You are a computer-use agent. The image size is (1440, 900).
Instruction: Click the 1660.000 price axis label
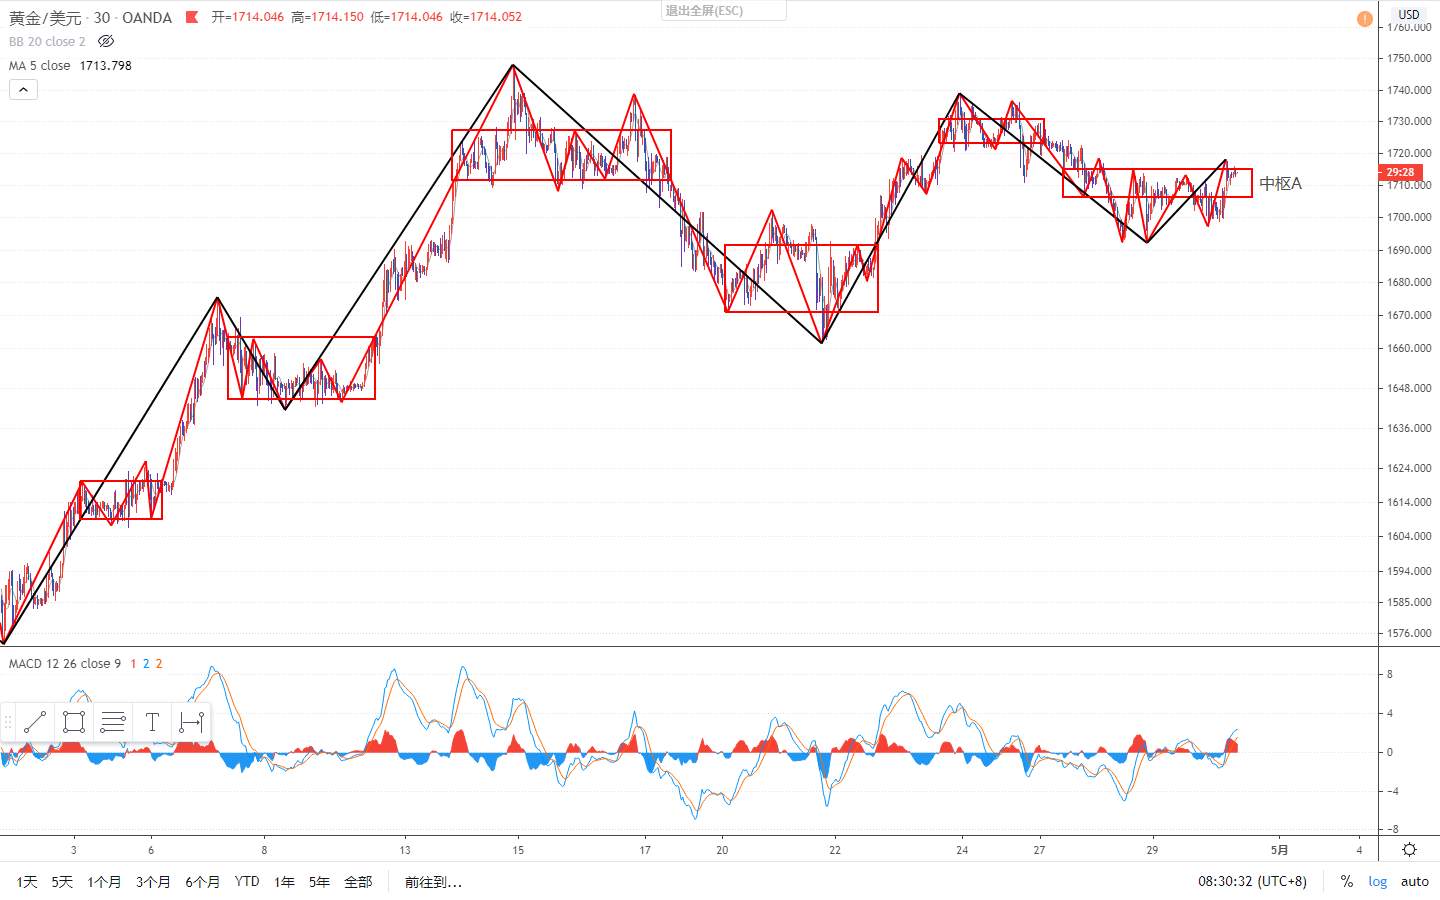click(1409, 348)
